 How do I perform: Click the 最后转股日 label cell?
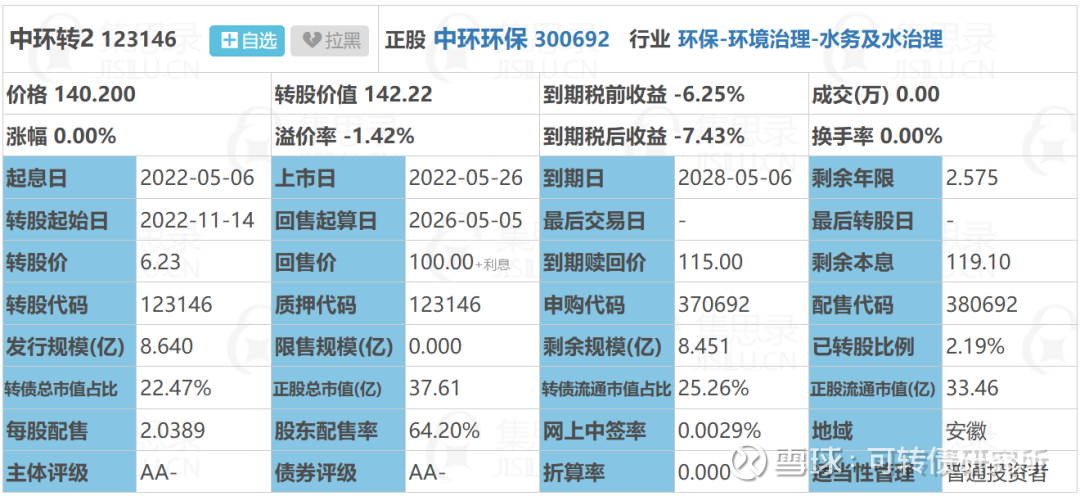pyautogui.click(x=876, y=220)
